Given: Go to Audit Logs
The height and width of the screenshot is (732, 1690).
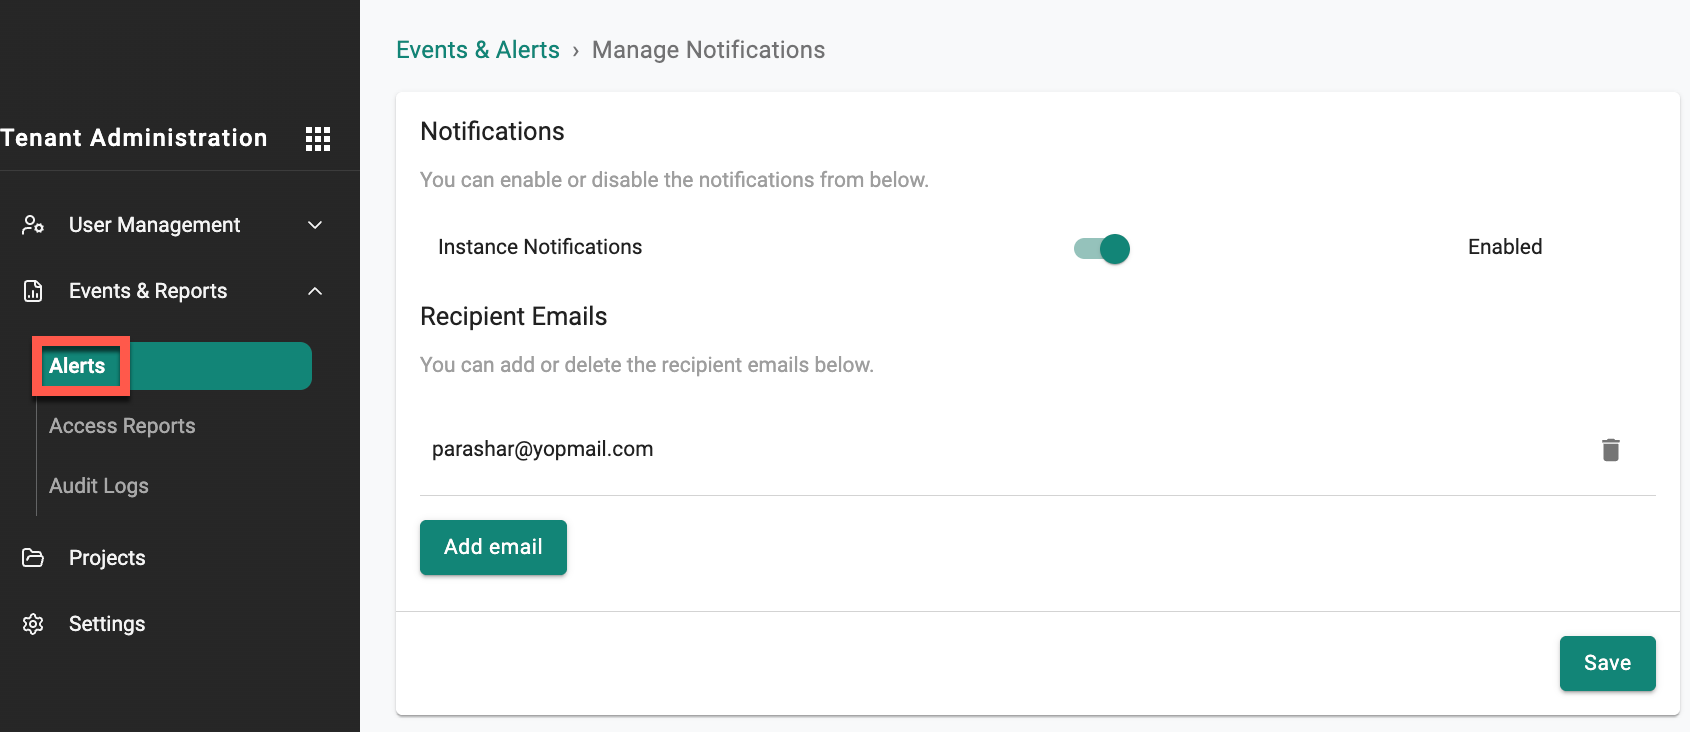Looking at the screenshot, I should coord(99,486).
